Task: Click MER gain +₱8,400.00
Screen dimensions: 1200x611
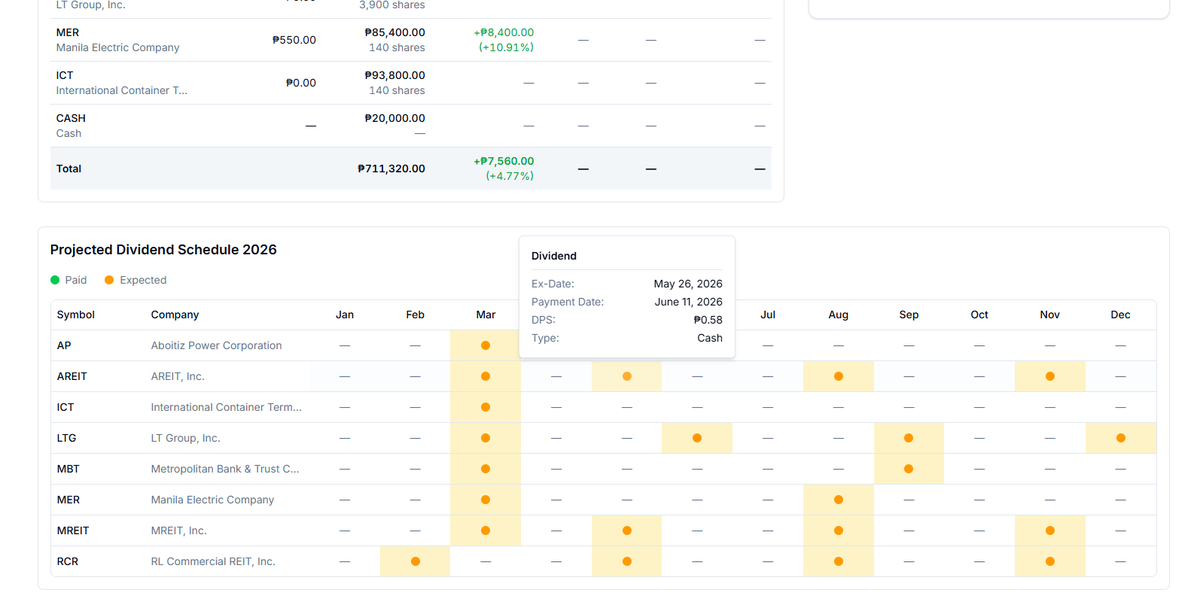Action: [503, 32]
